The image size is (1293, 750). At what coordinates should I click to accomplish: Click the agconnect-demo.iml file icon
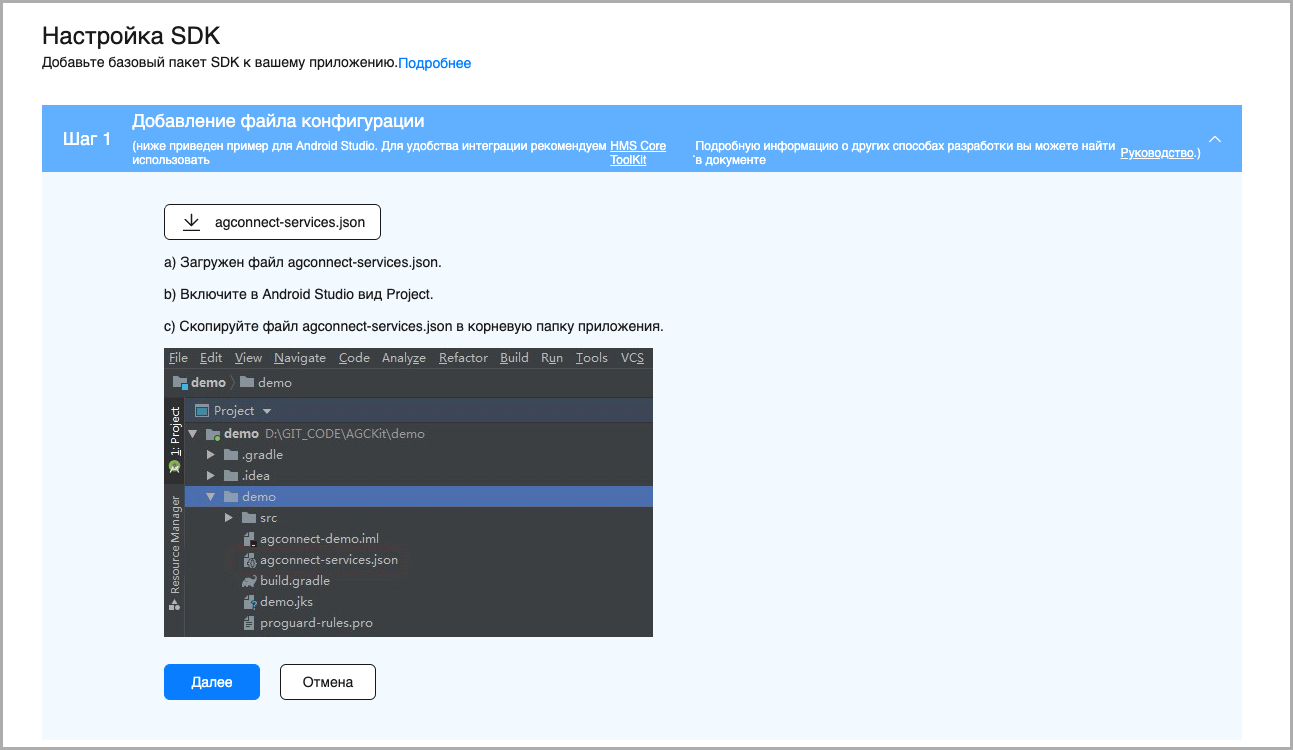coord(250,539)
